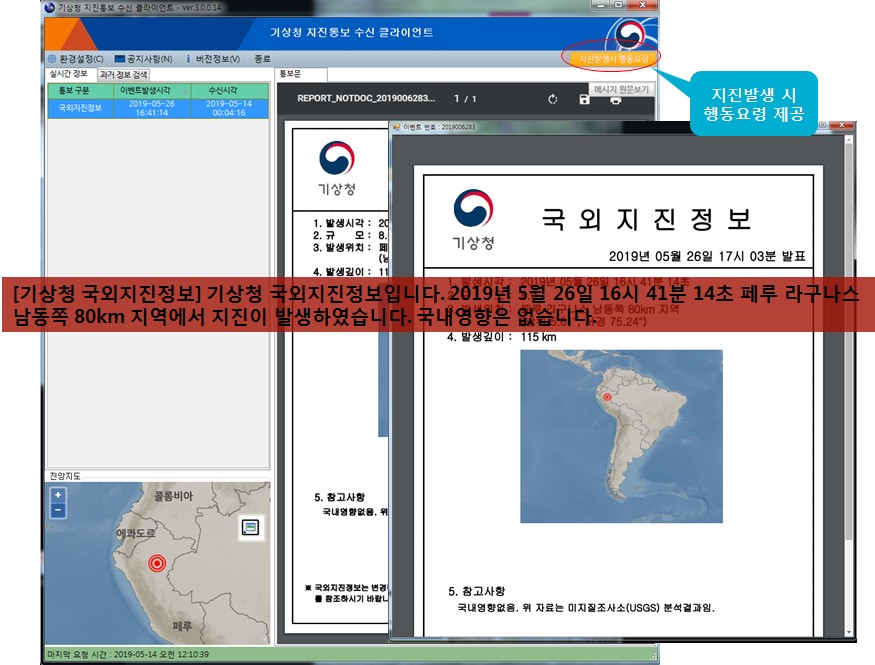This screenshot has height=665, width=875.
Task: Open 공지사항(N) notices menu
Action: point(144,59)
